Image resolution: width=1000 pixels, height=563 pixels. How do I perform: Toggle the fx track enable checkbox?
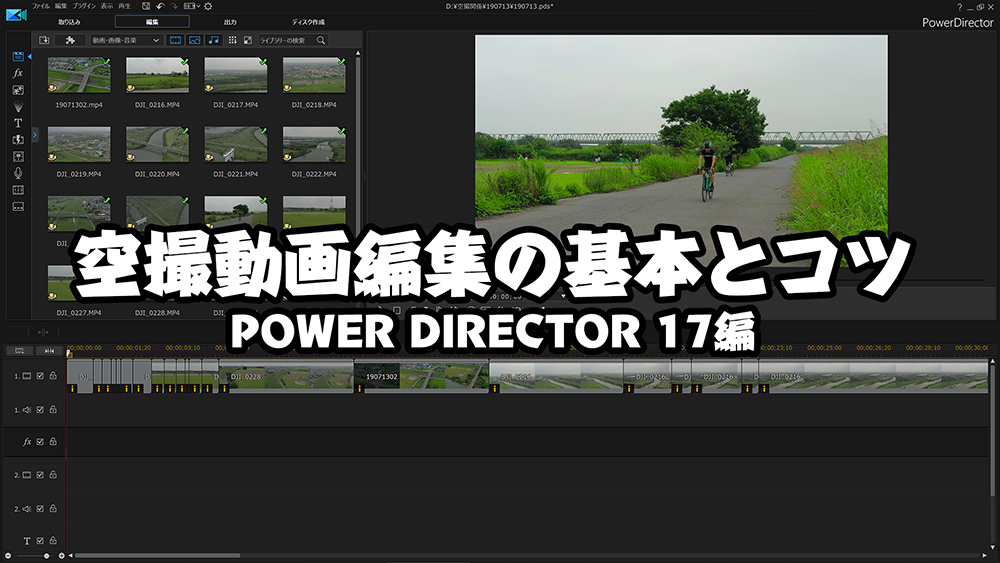pyautogui.click(x=40, y=442)
